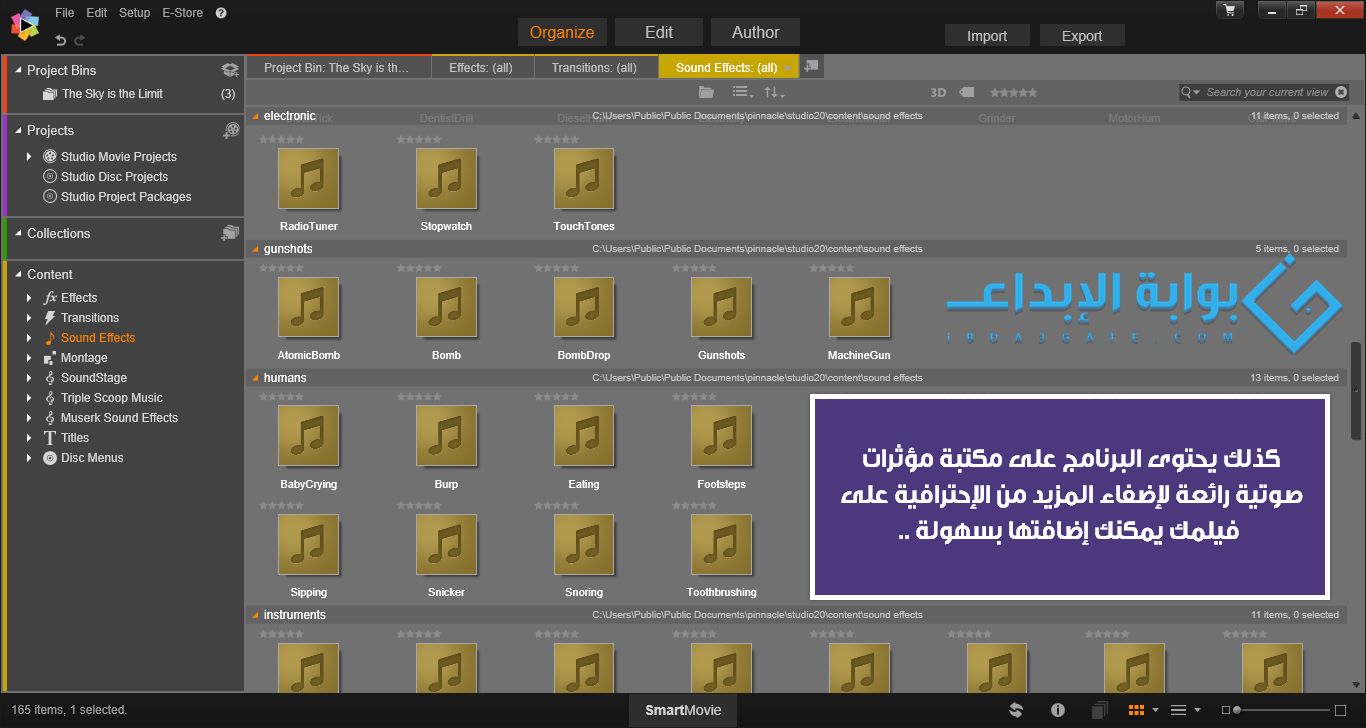Image resolution: width=1366 pixels, height=728 pixels.
Task: Open details view options dropdown arrow
Action: tap(1197, 710)
